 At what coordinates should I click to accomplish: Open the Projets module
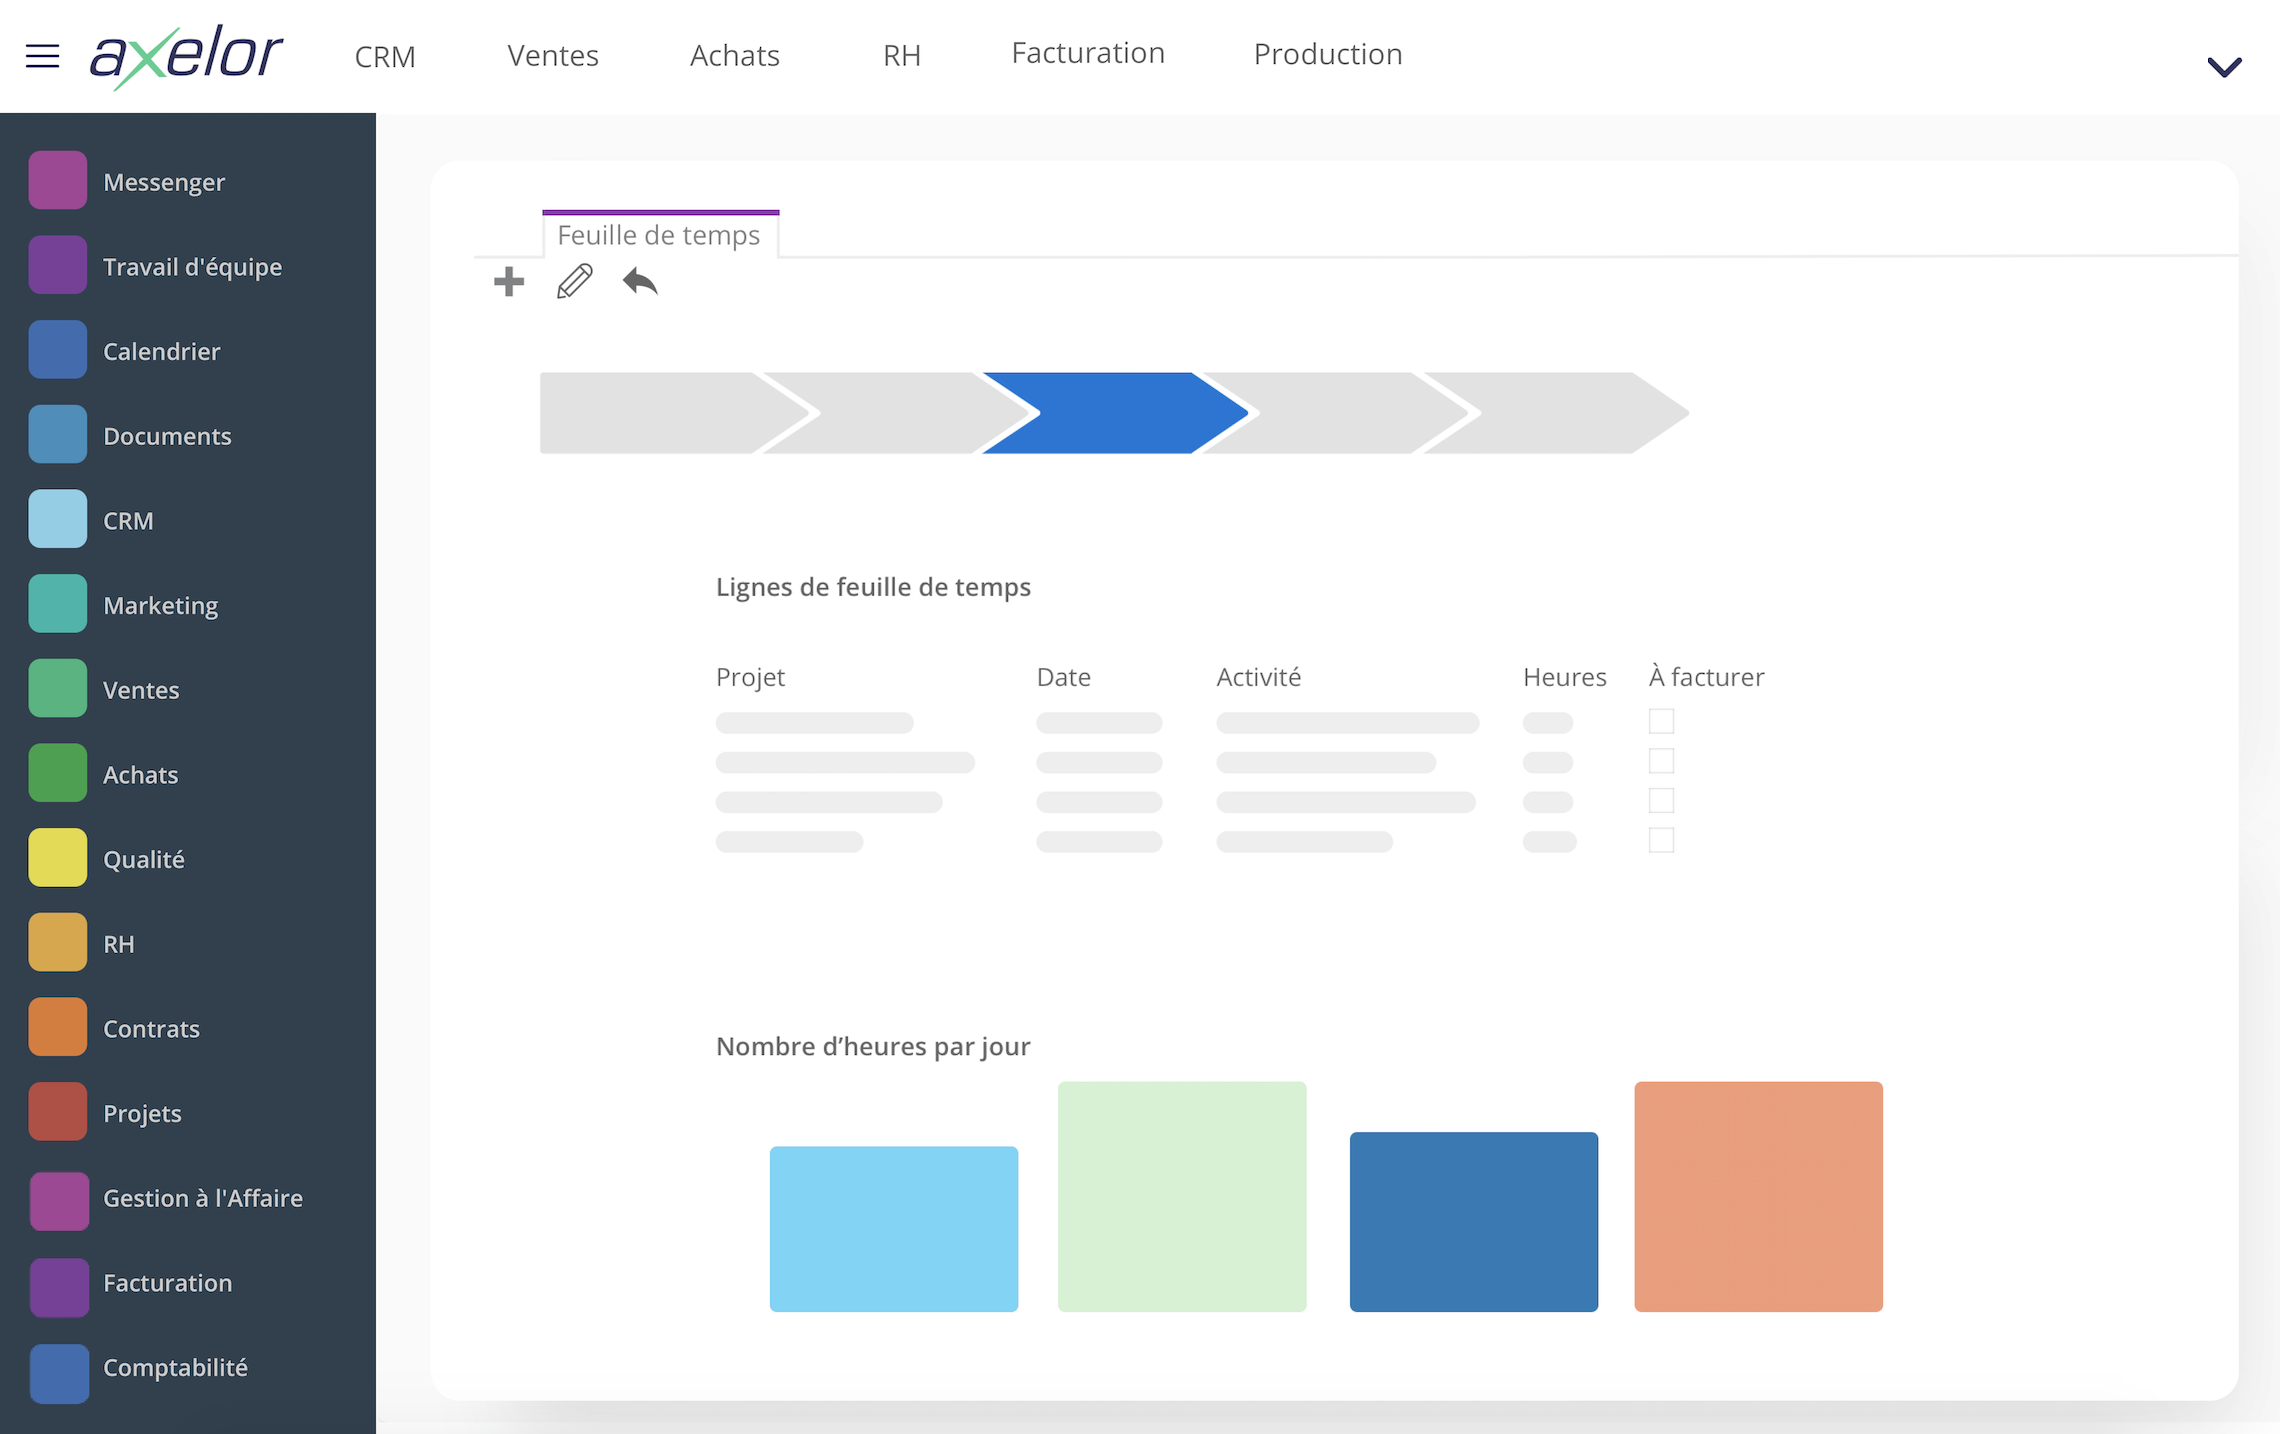pos(144,1112)
